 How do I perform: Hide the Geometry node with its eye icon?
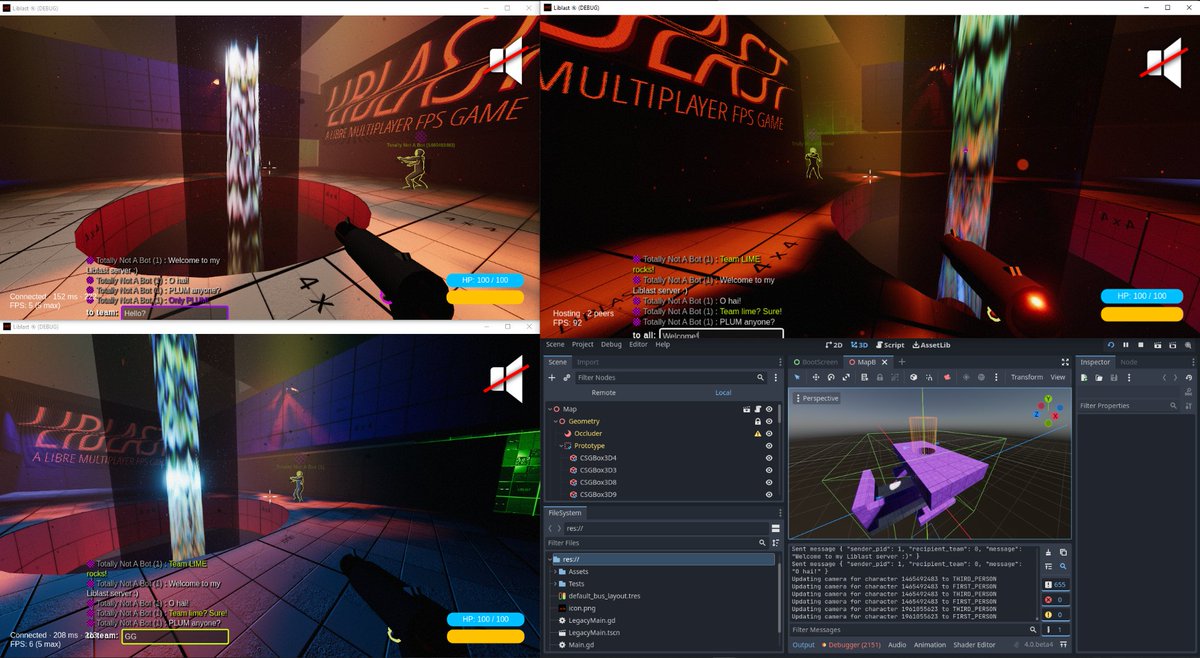tap(770, 421)
